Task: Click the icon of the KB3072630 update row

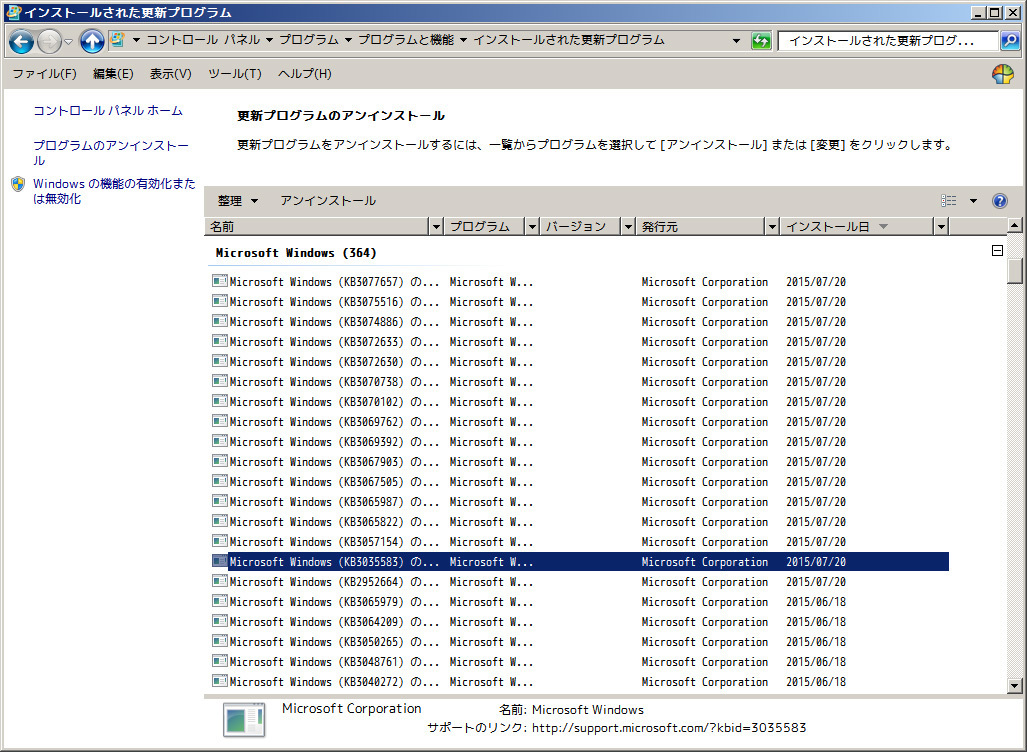Action: tap(219, 362)
